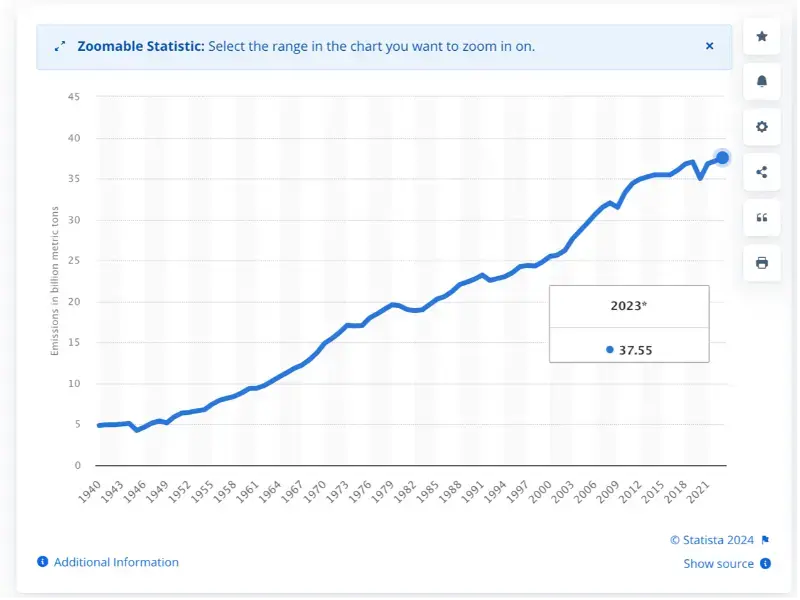This screenshot has width=800, height=600.
Task: Open chart settings gear icon
Action: pos(764,127)
